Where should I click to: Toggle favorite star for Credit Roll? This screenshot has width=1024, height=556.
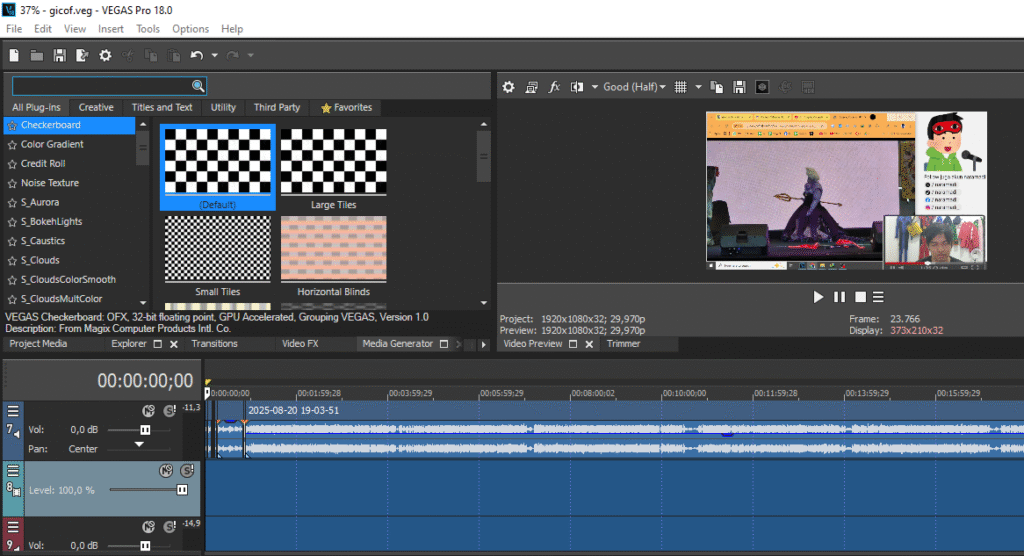(12, 164)
